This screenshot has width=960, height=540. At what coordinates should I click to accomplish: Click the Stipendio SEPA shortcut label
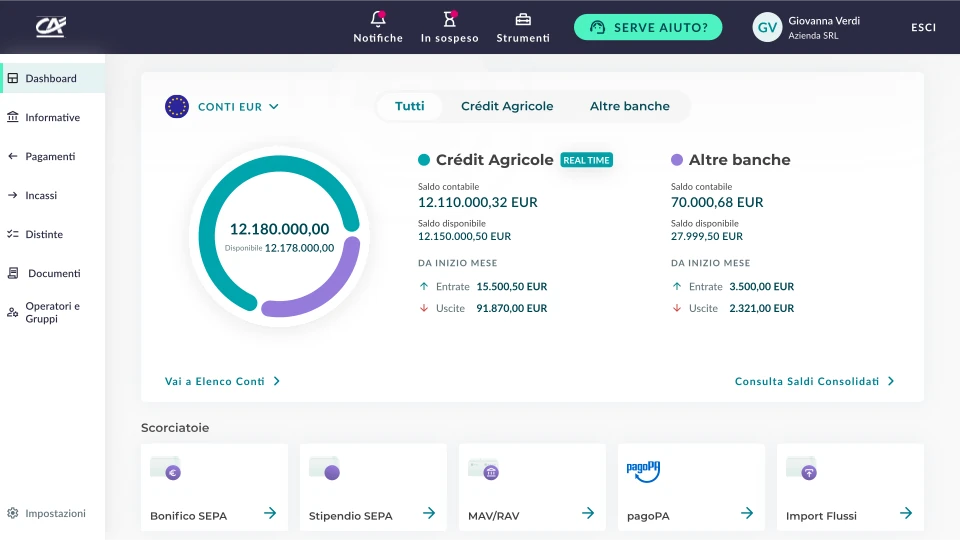pos(350,516)
